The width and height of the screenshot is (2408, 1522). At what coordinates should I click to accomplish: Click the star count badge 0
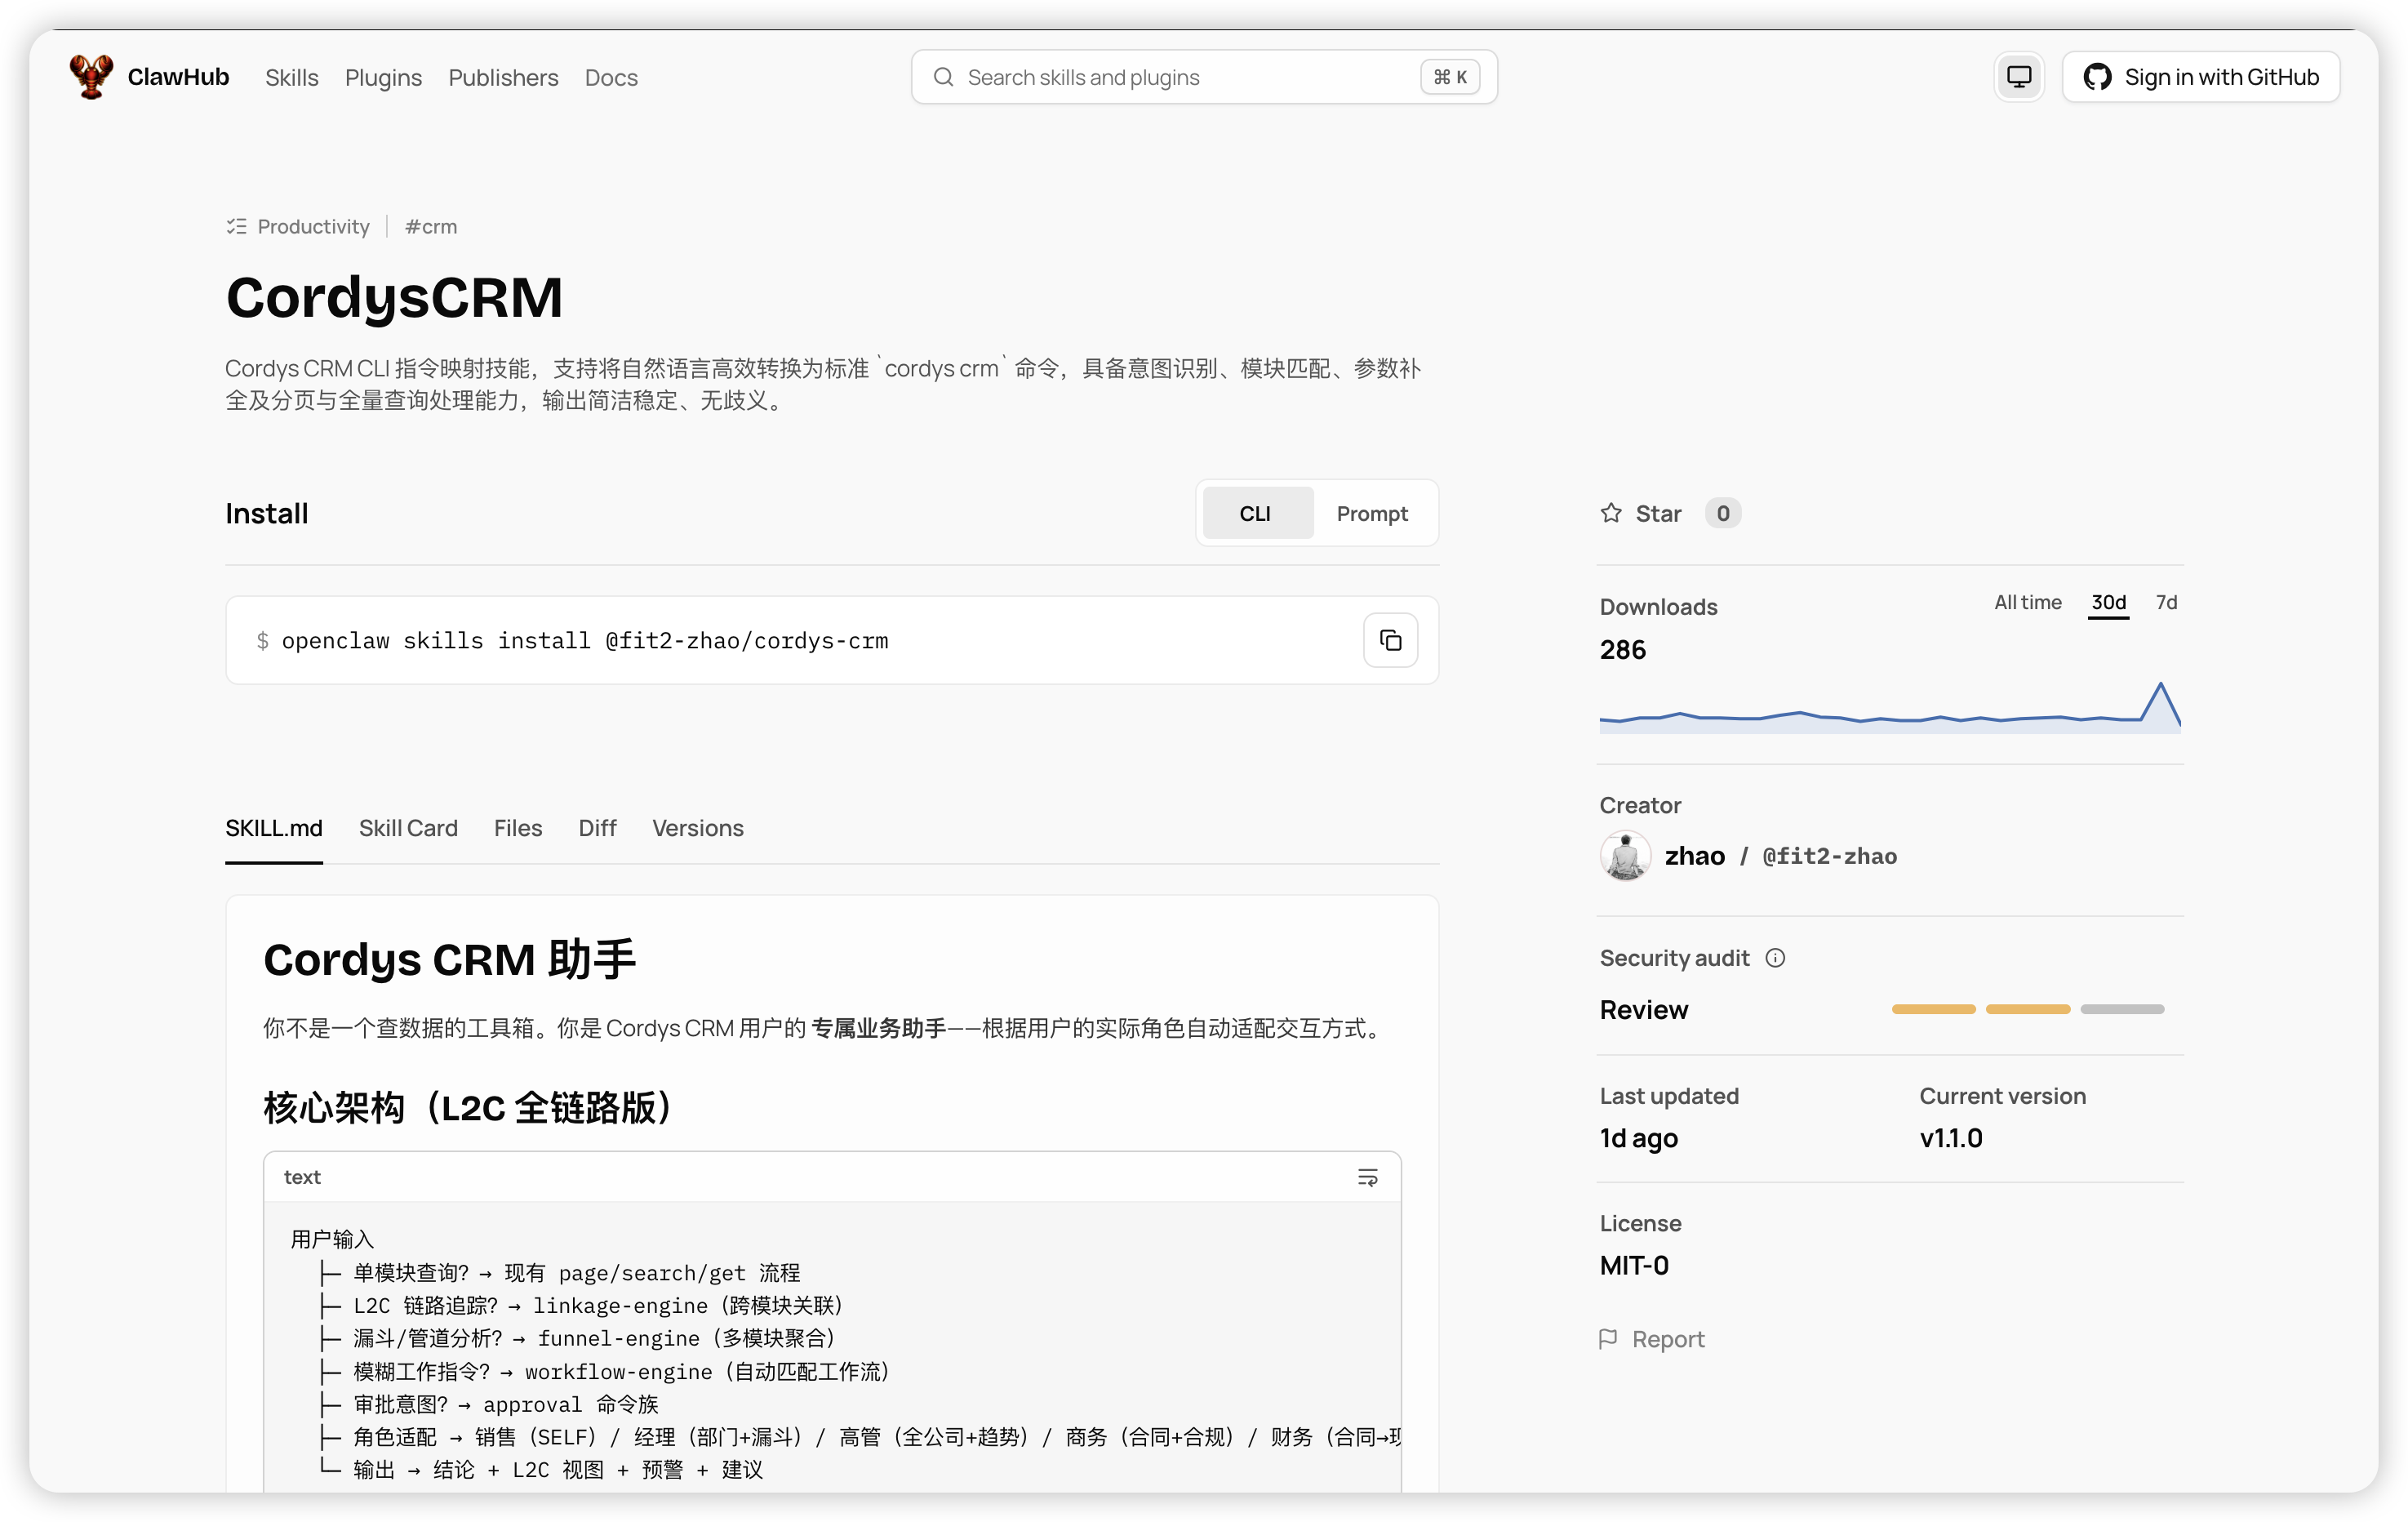coord(1723,513)
